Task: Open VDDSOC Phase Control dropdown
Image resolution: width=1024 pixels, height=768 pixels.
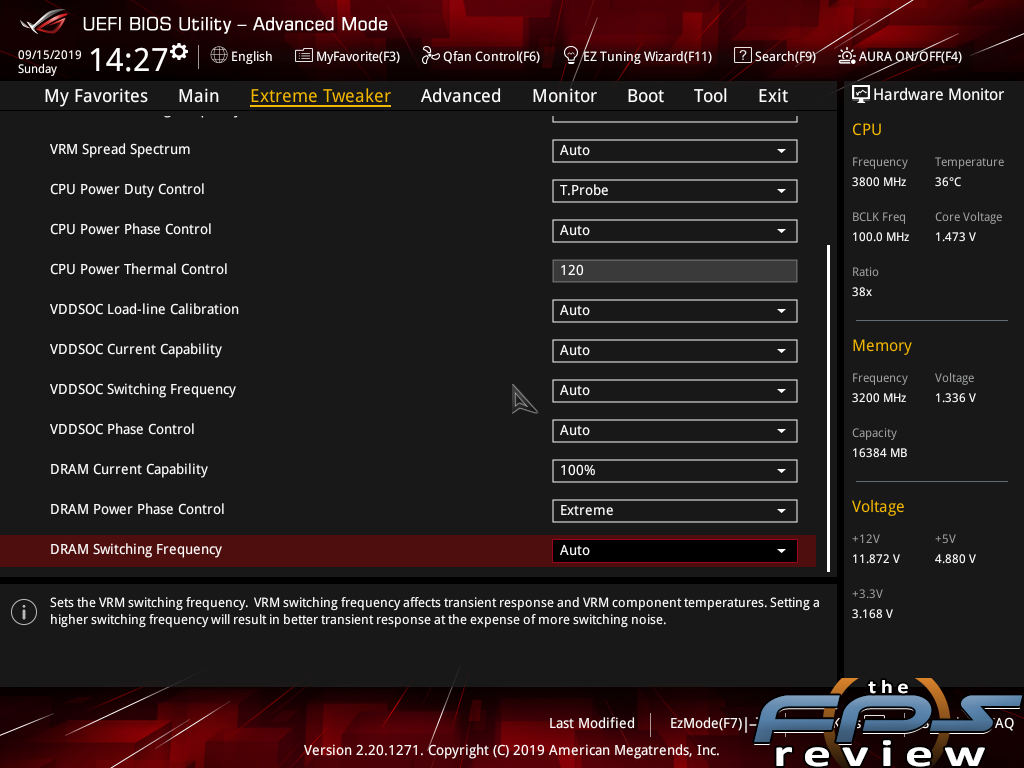Action: coord(675,431)
